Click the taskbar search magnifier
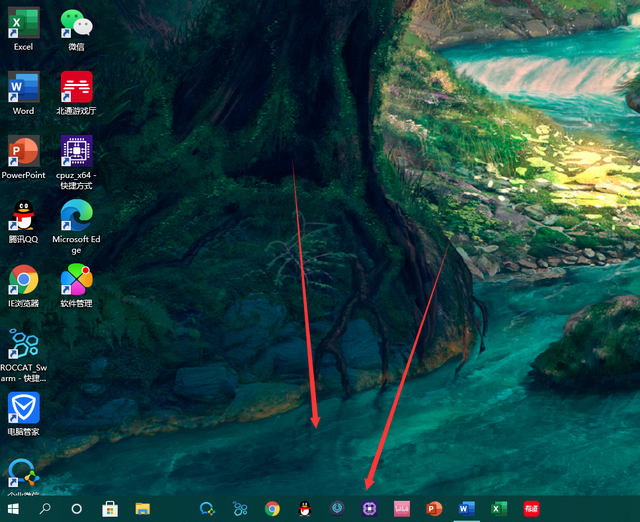This screenshot has height=522, width=640. click(x=45, y=509)
